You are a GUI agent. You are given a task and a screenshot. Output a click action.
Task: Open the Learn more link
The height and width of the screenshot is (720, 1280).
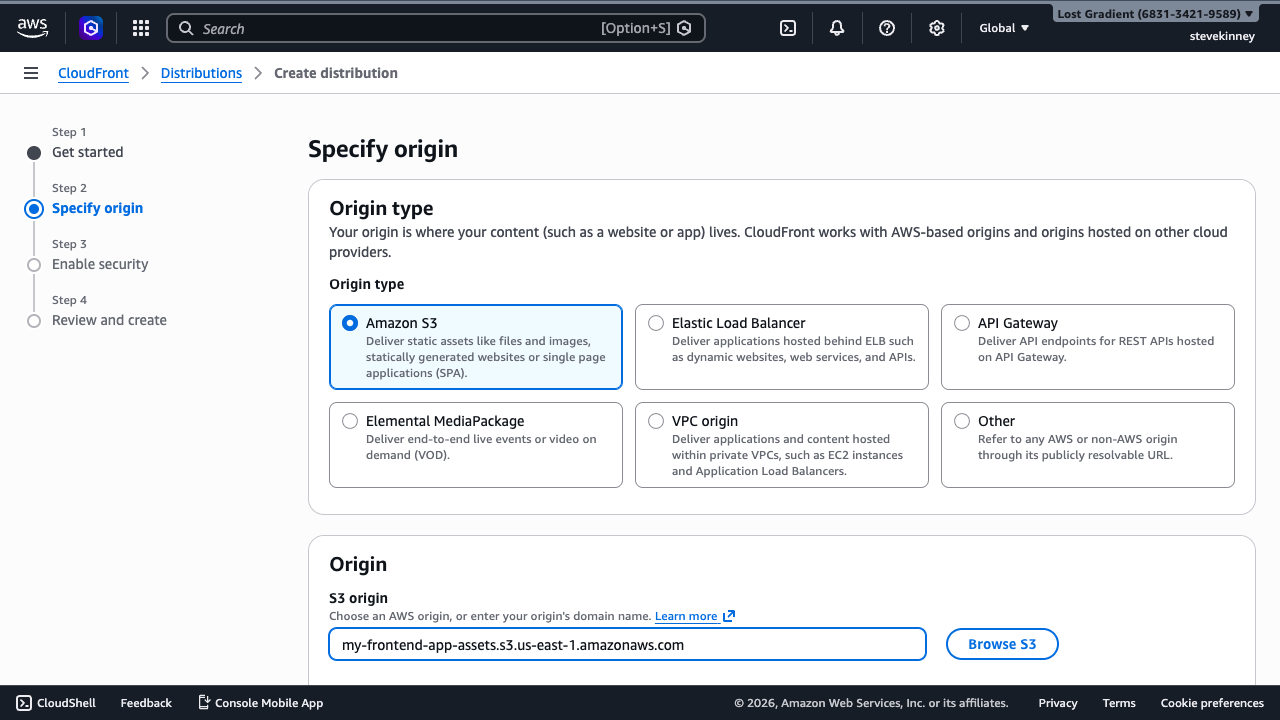coord(686,616)
